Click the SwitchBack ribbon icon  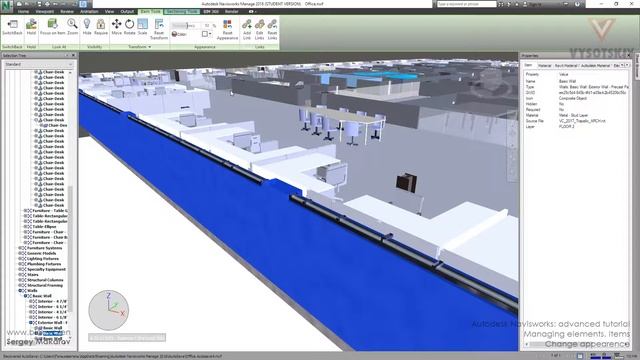click(12, 24)
